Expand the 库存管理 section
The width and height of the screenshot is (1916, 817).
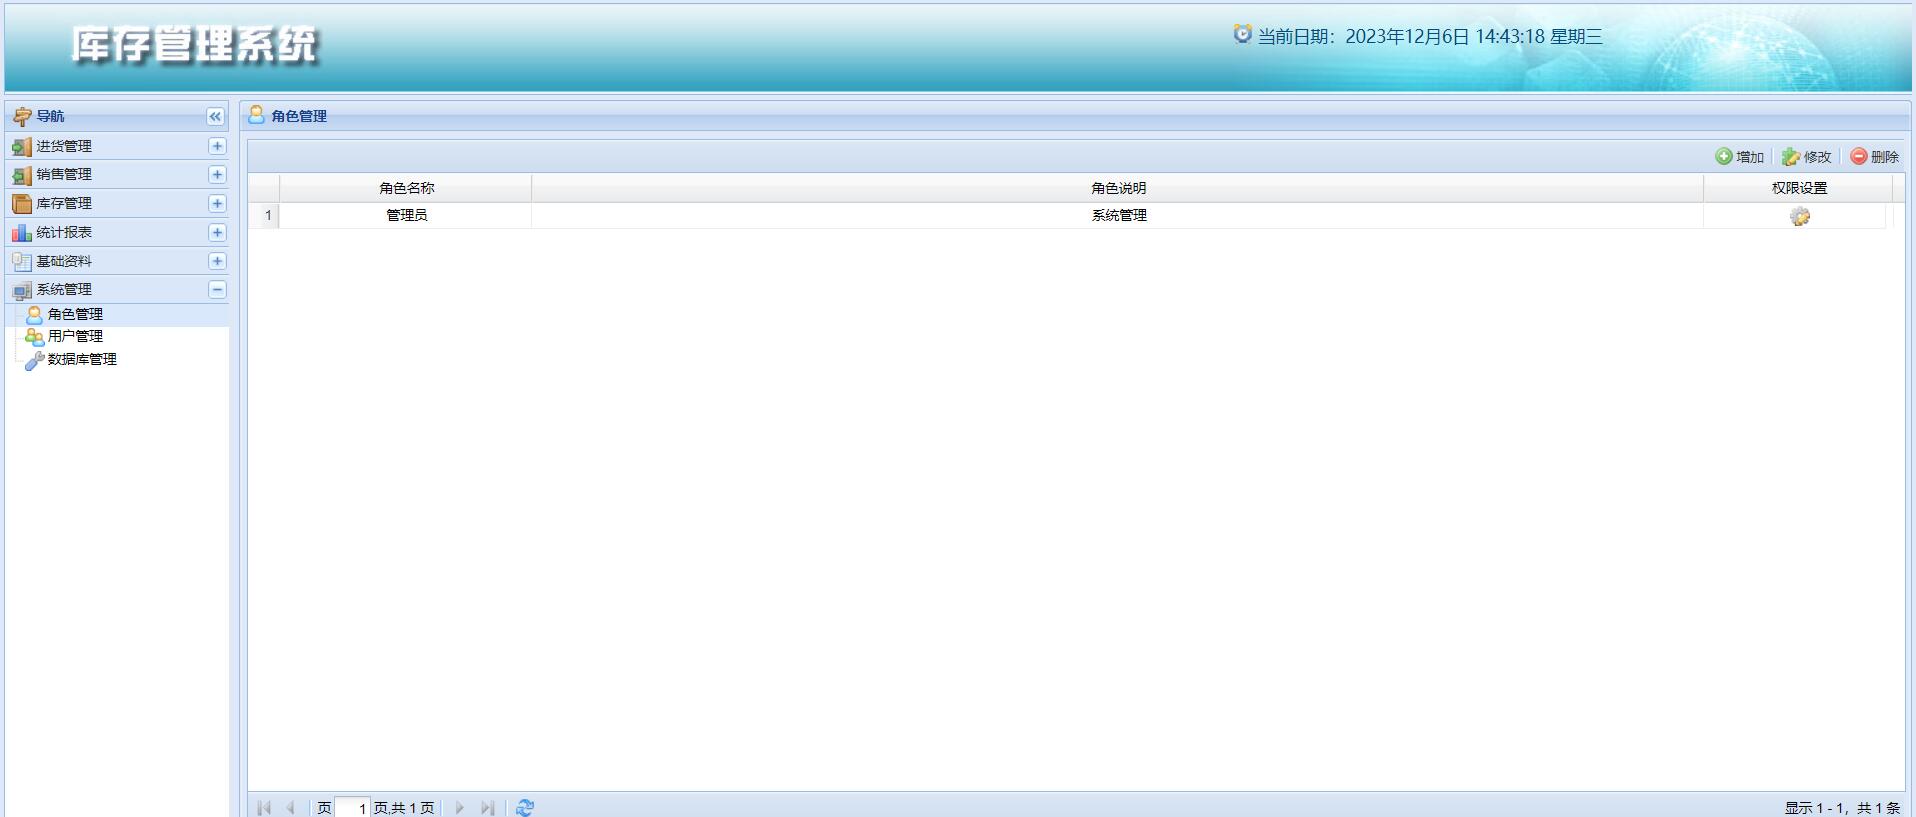[x=217, y=203]
